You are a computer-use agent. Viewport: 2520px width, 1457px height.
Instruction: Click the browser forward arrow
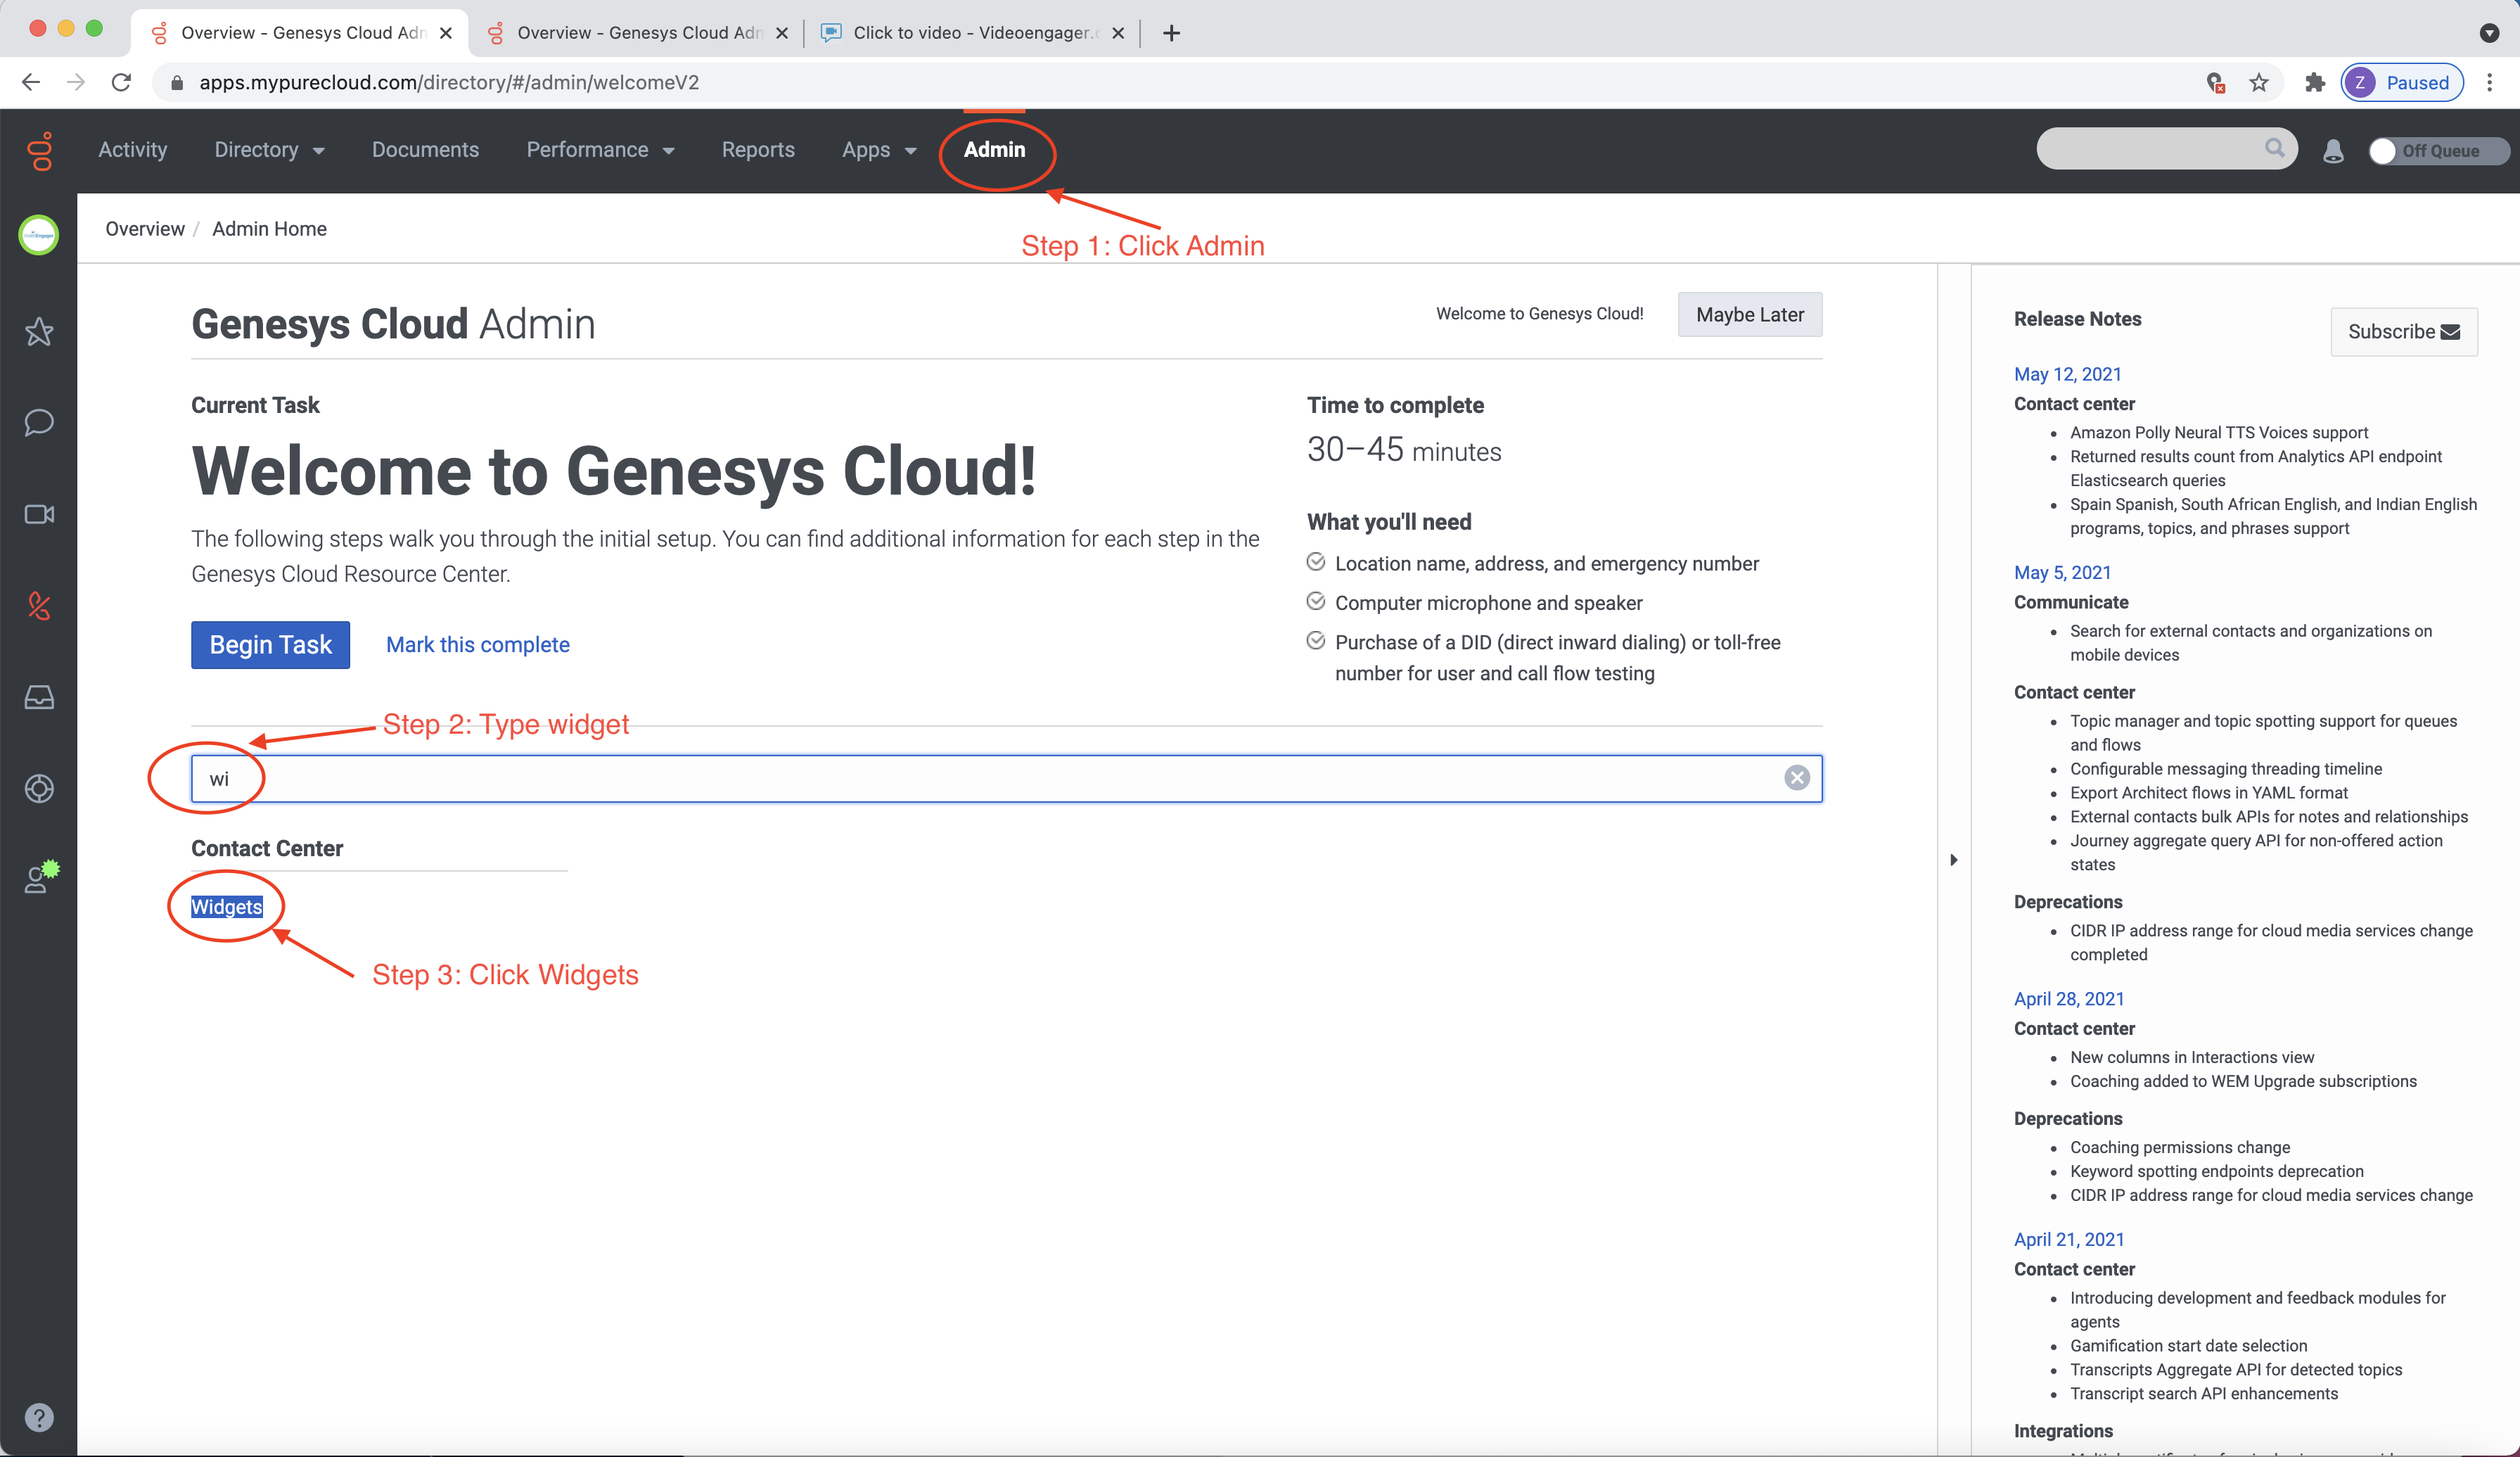point(76,83)
